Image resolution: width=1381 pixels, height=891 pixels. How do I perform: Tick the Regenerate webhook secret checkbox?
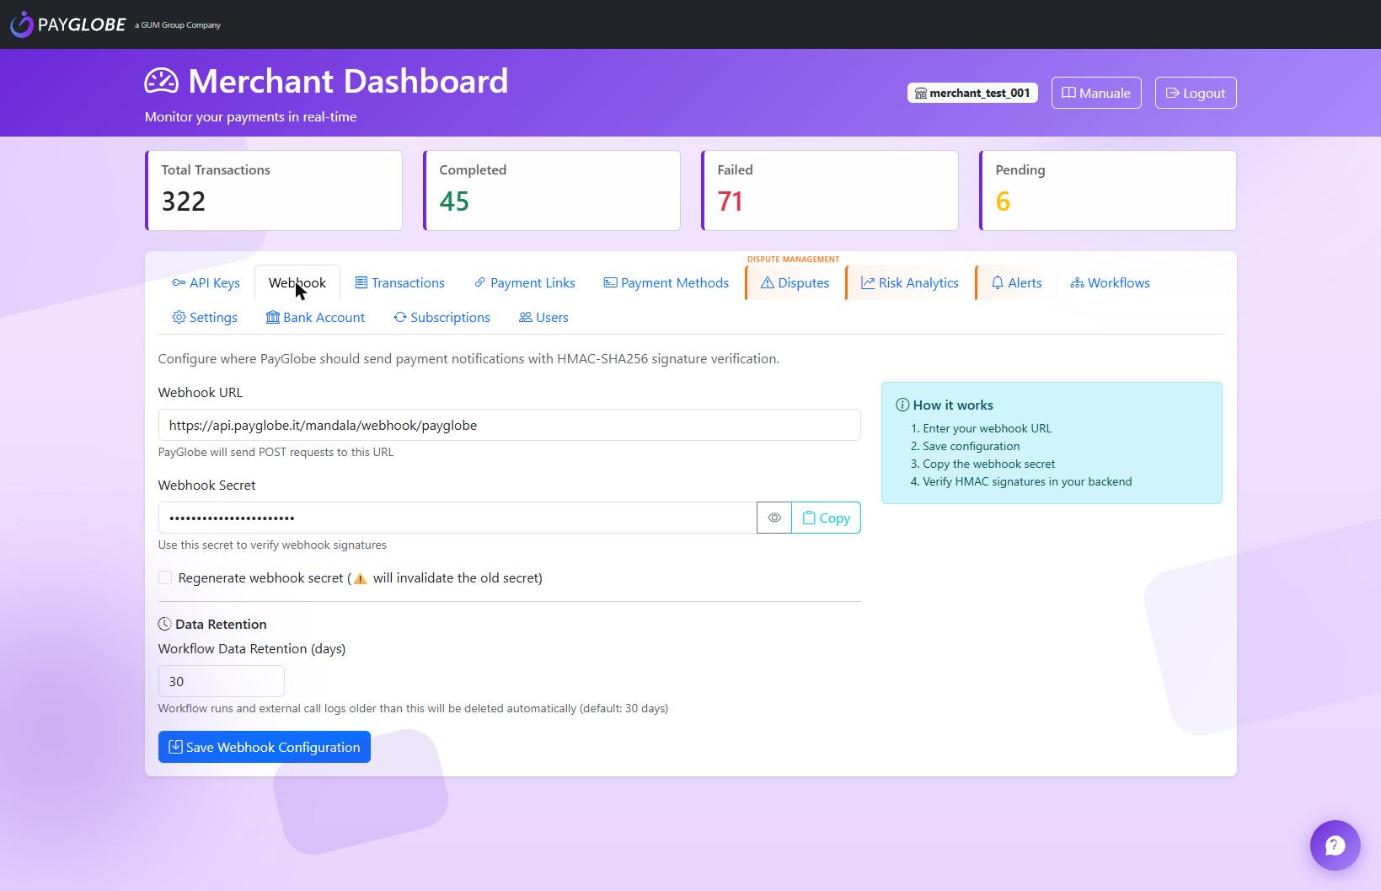tap(165, 578)
